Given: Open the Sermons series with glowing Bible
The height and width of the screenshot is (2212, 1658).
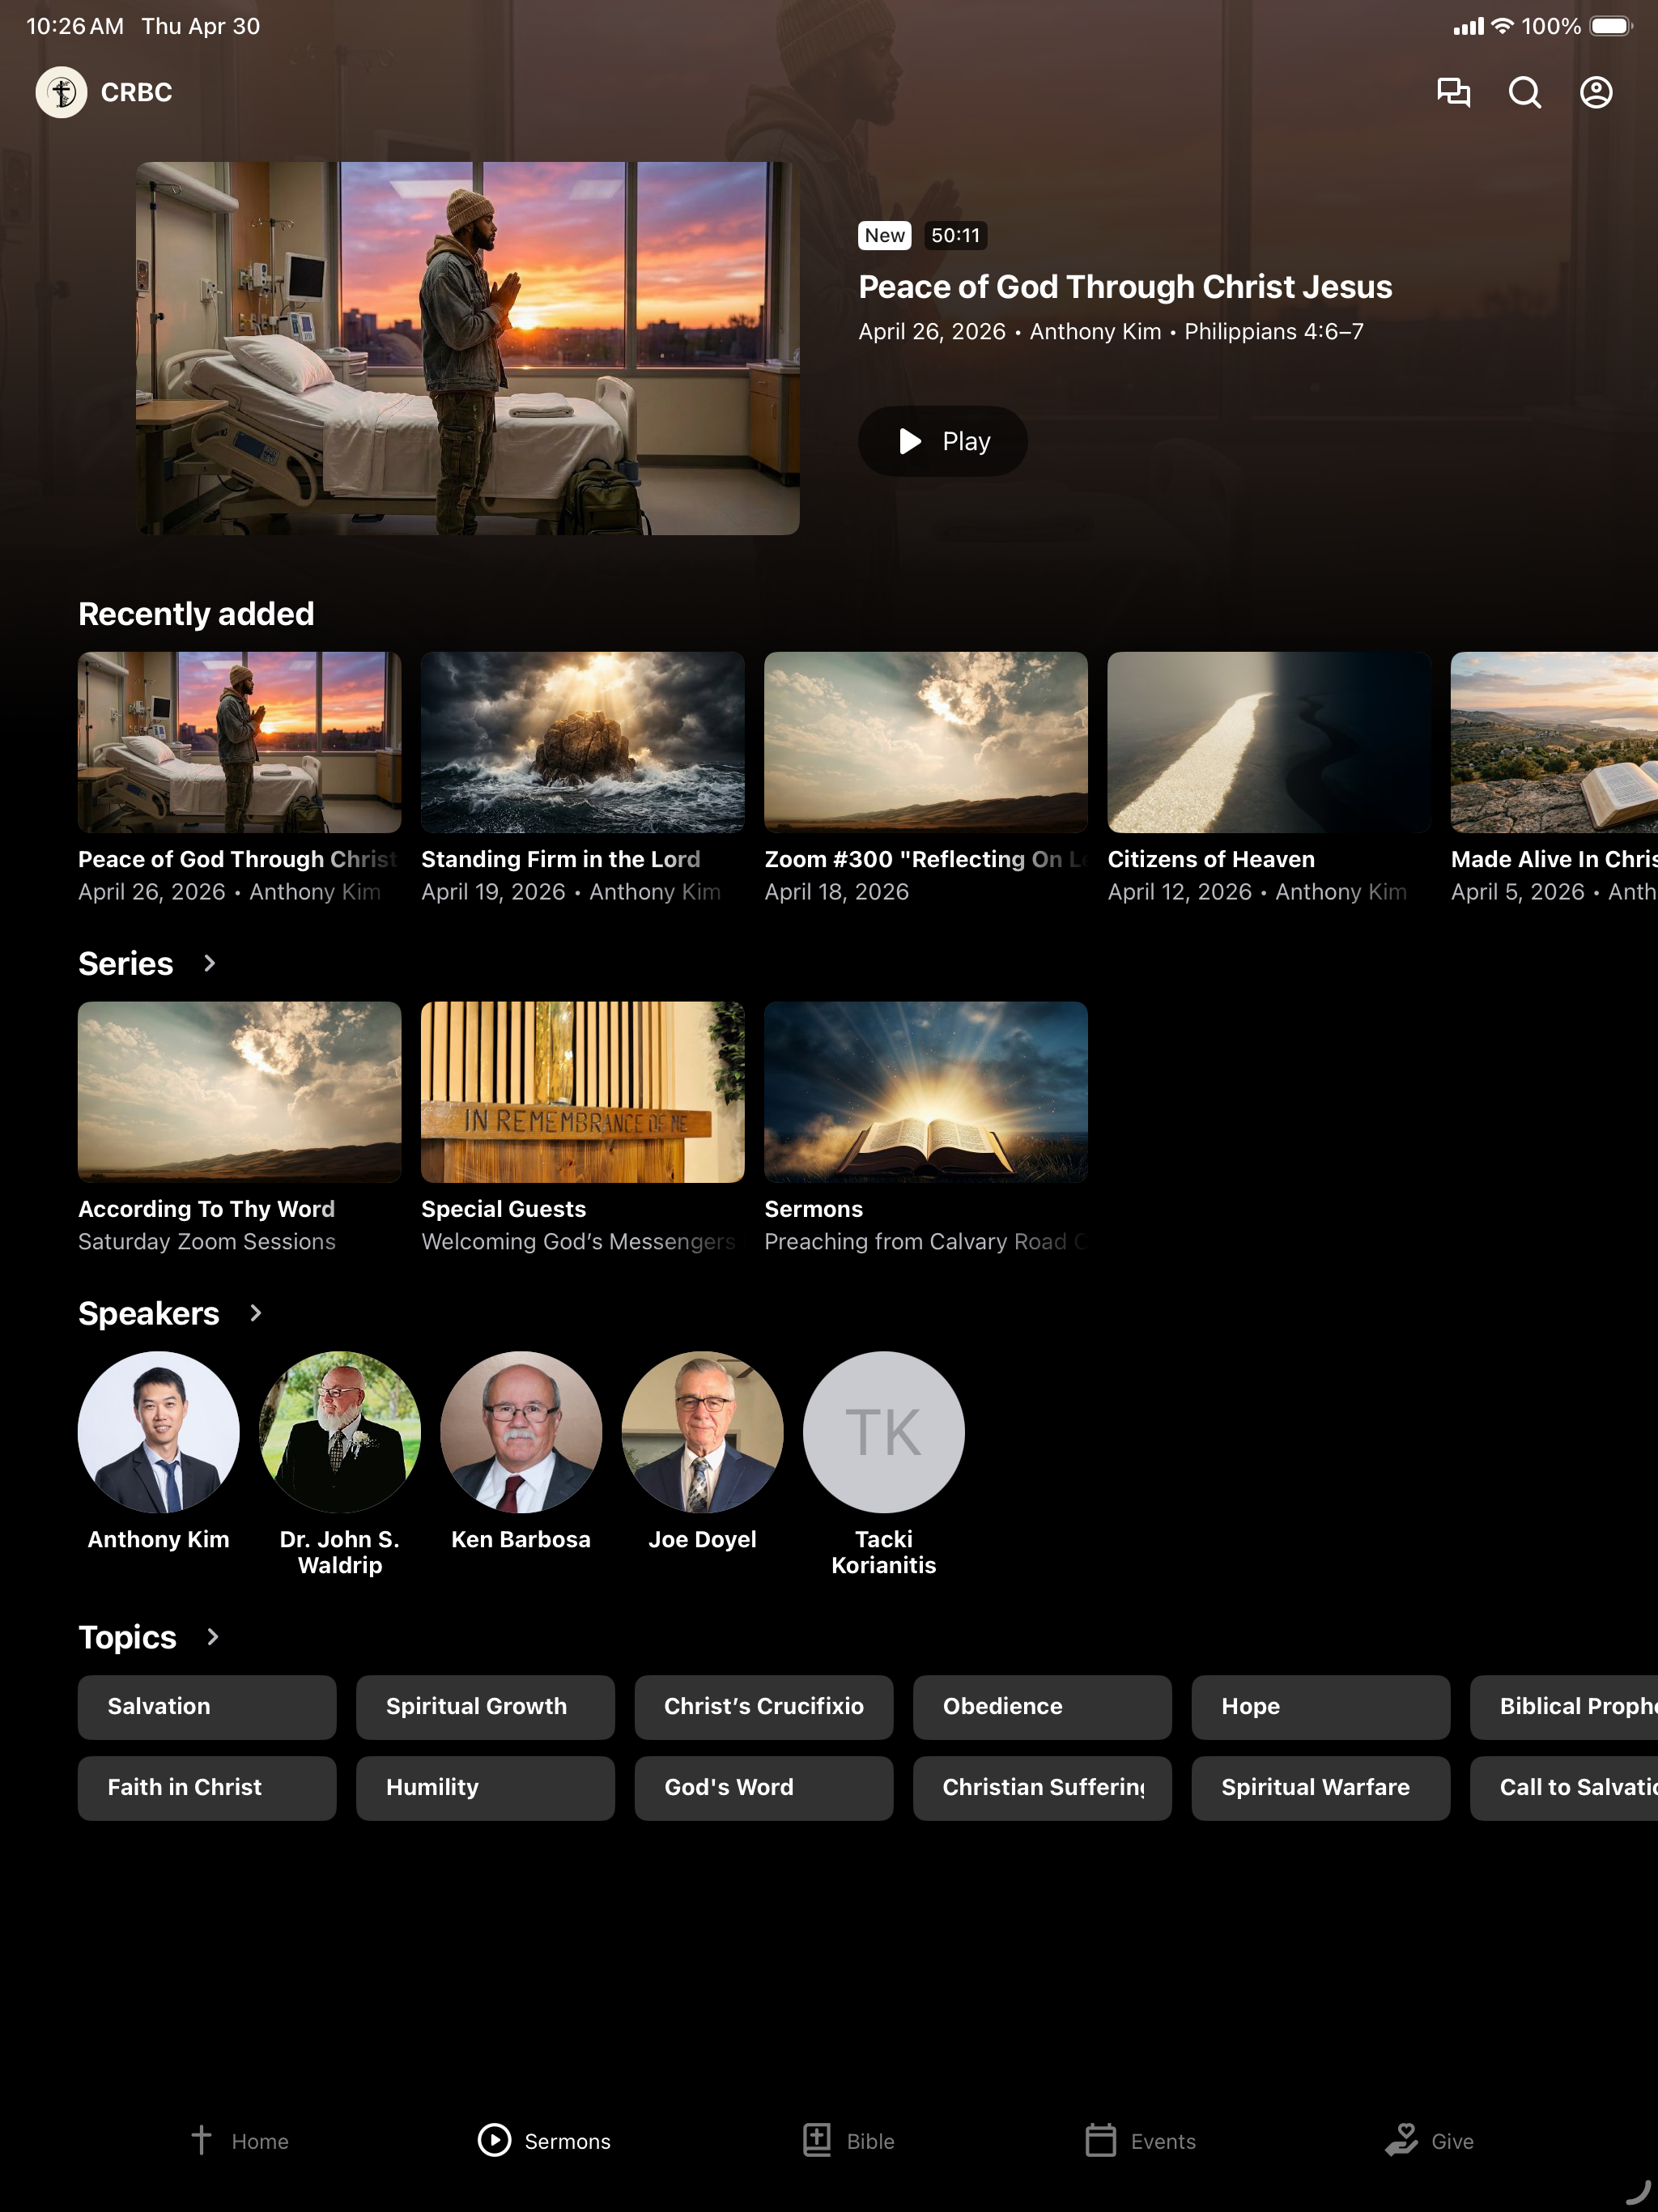Looking at the screenshot, I should [x=926, y=1092].
